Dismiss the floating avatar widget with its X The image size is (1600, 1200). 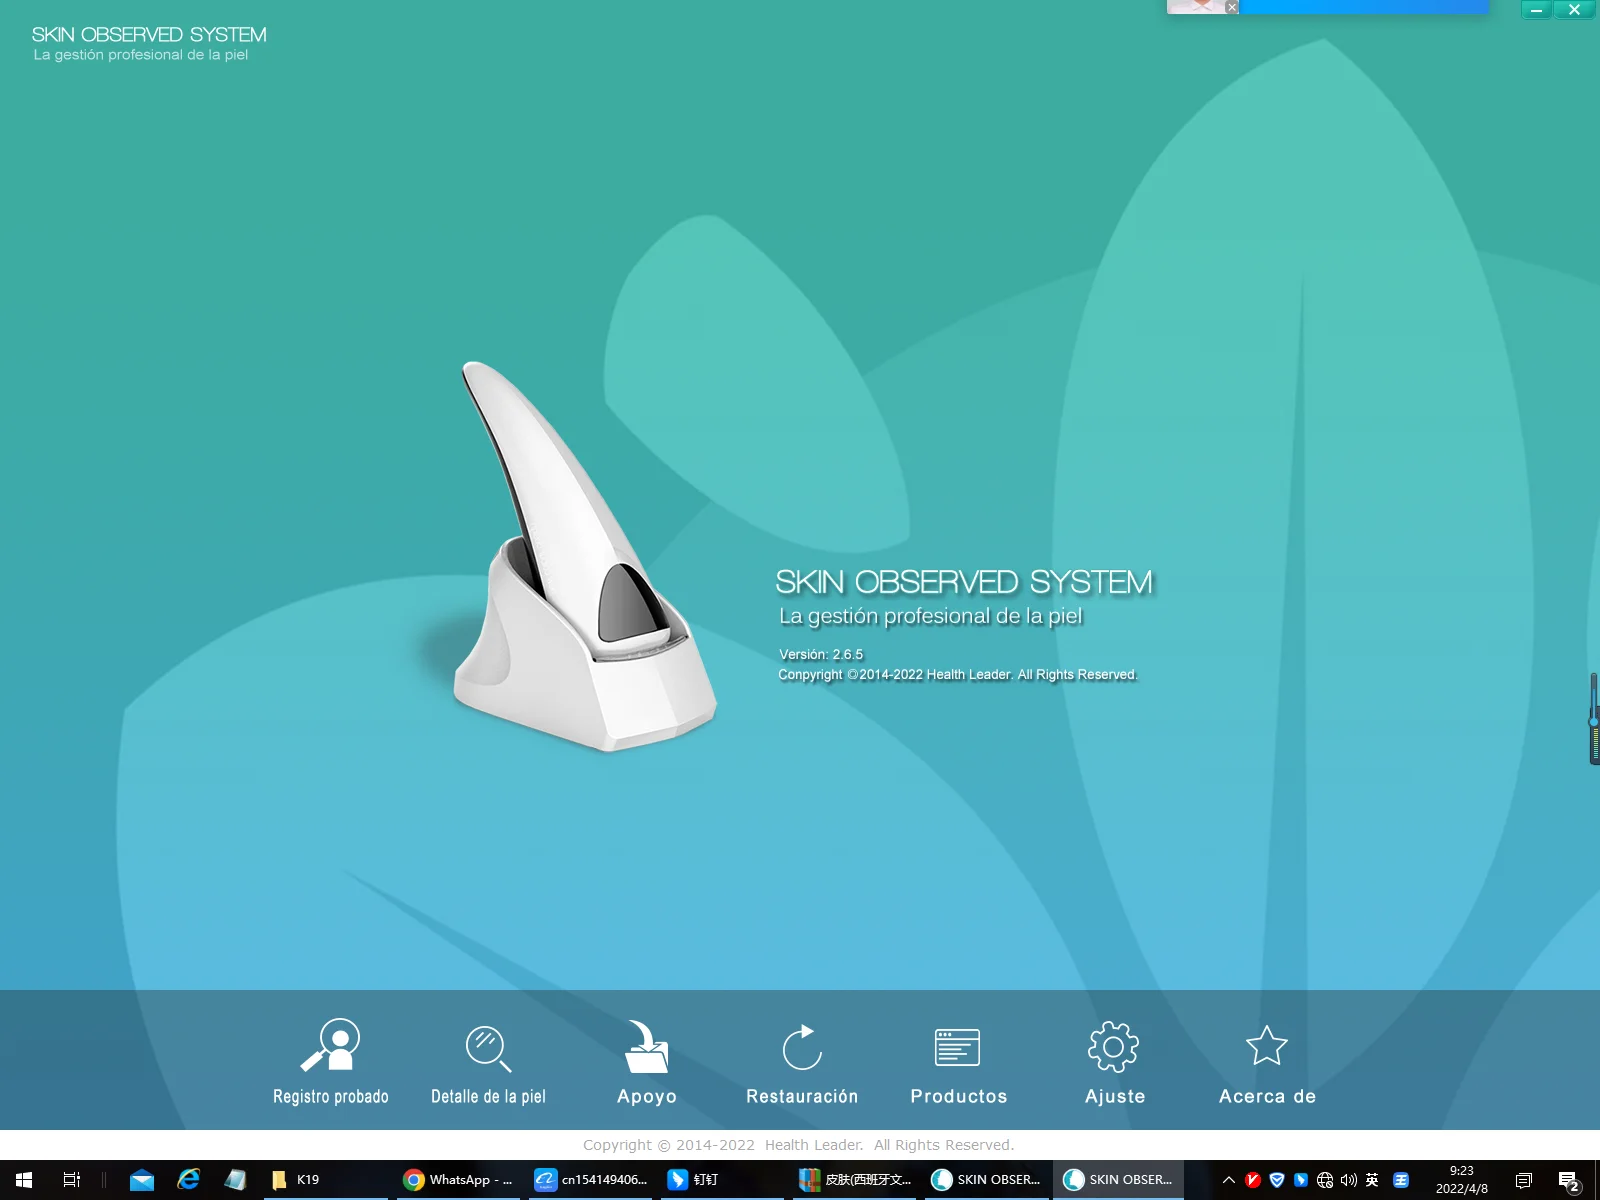click(1232, 7)
